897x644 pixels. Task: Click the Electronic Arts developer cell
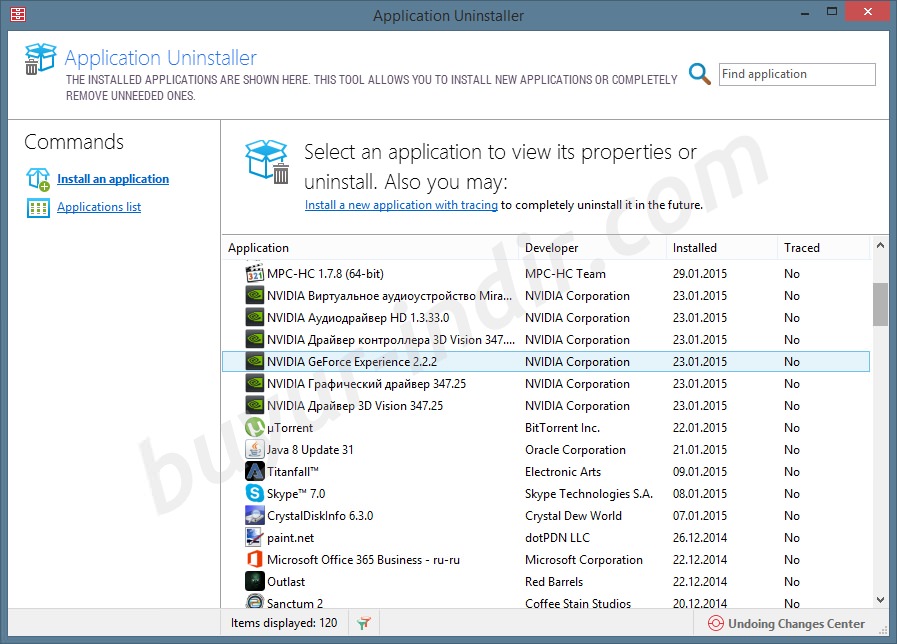click(563, 472)
